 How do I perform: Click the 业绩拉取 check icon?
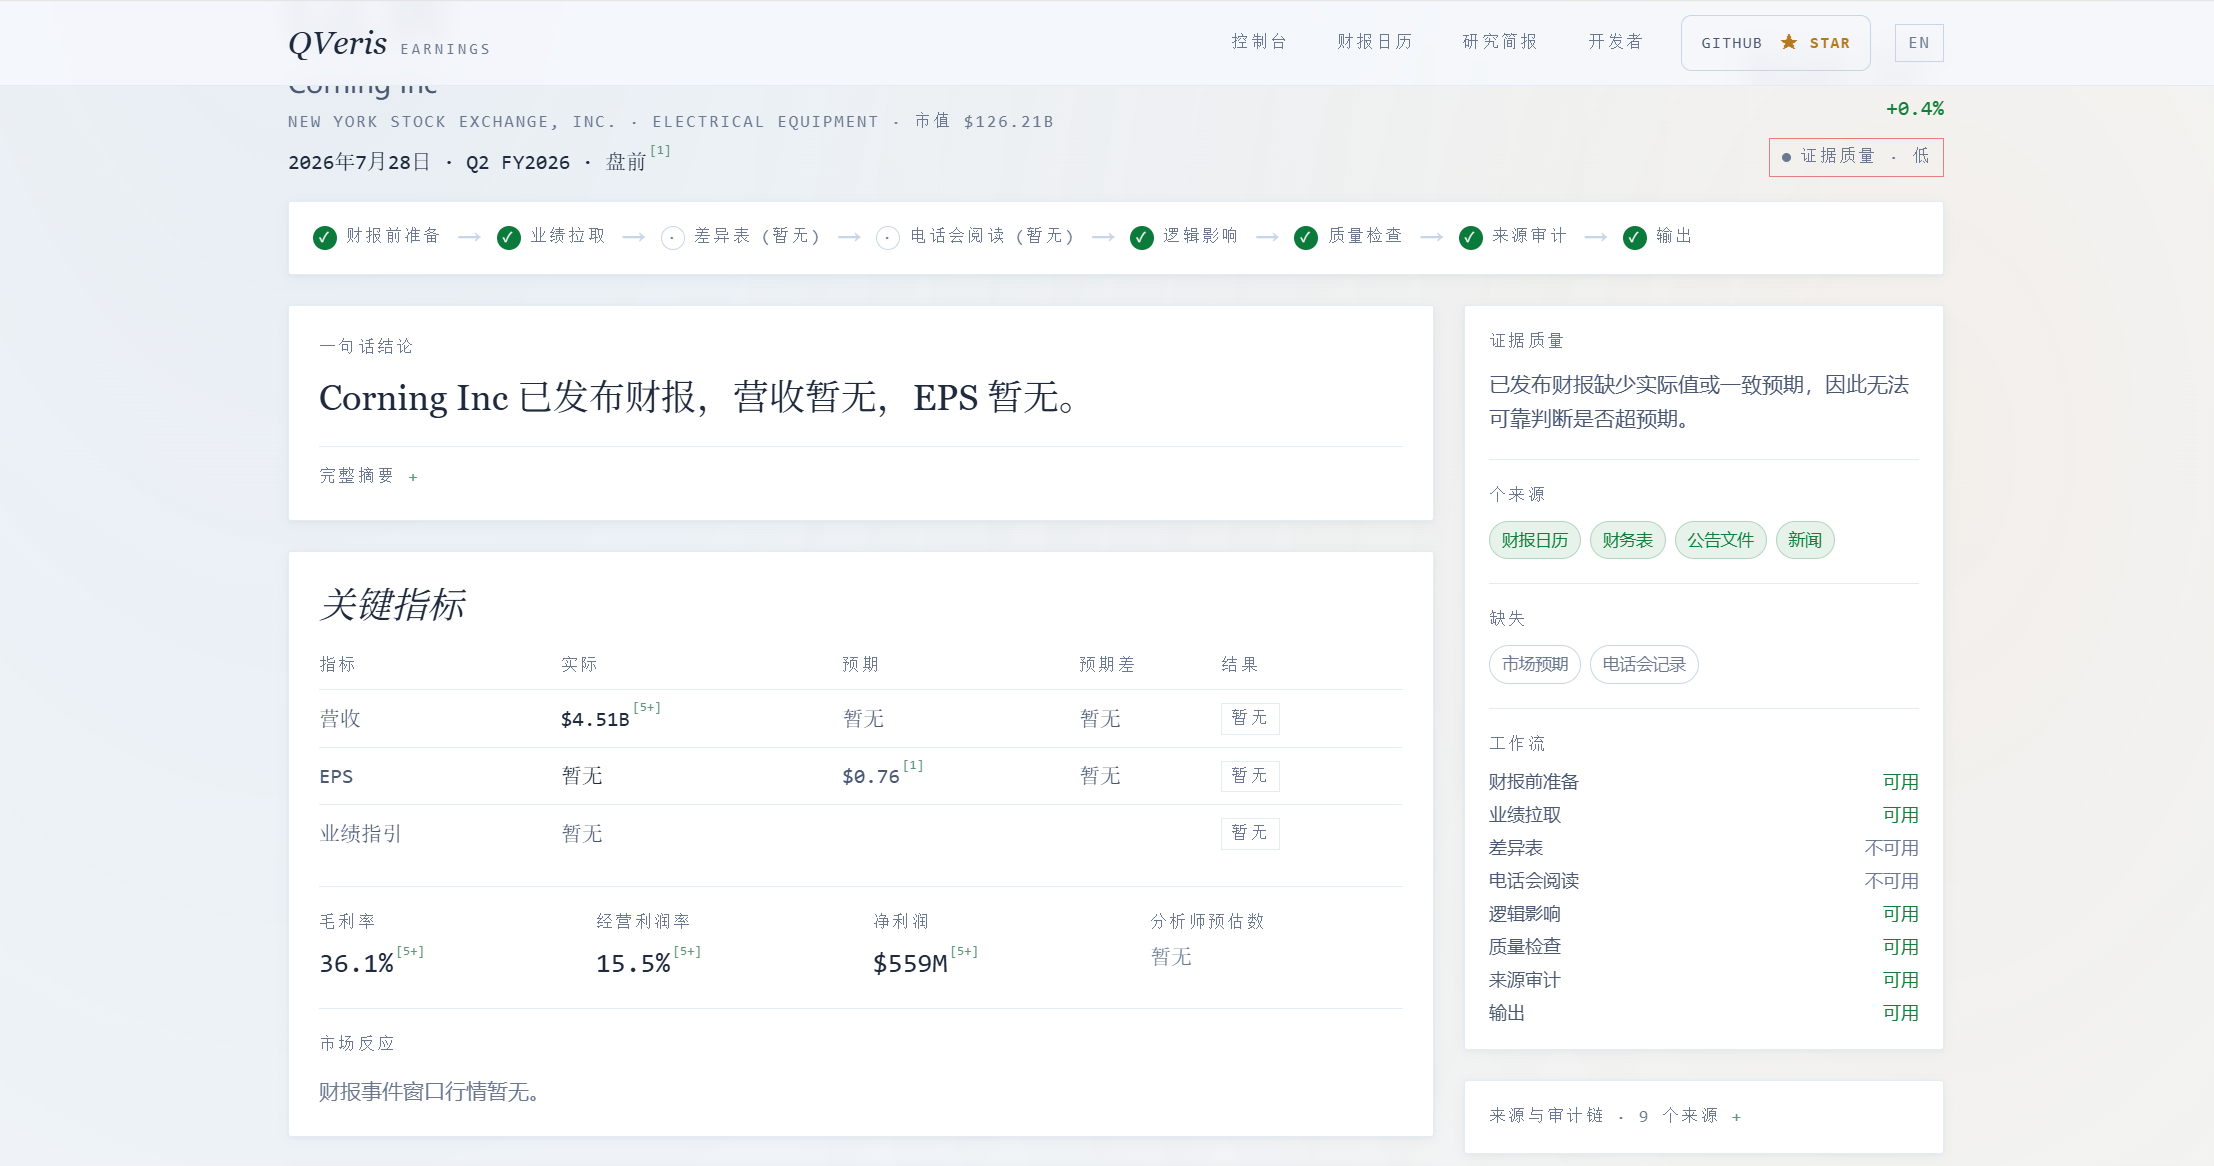(508, 237)
